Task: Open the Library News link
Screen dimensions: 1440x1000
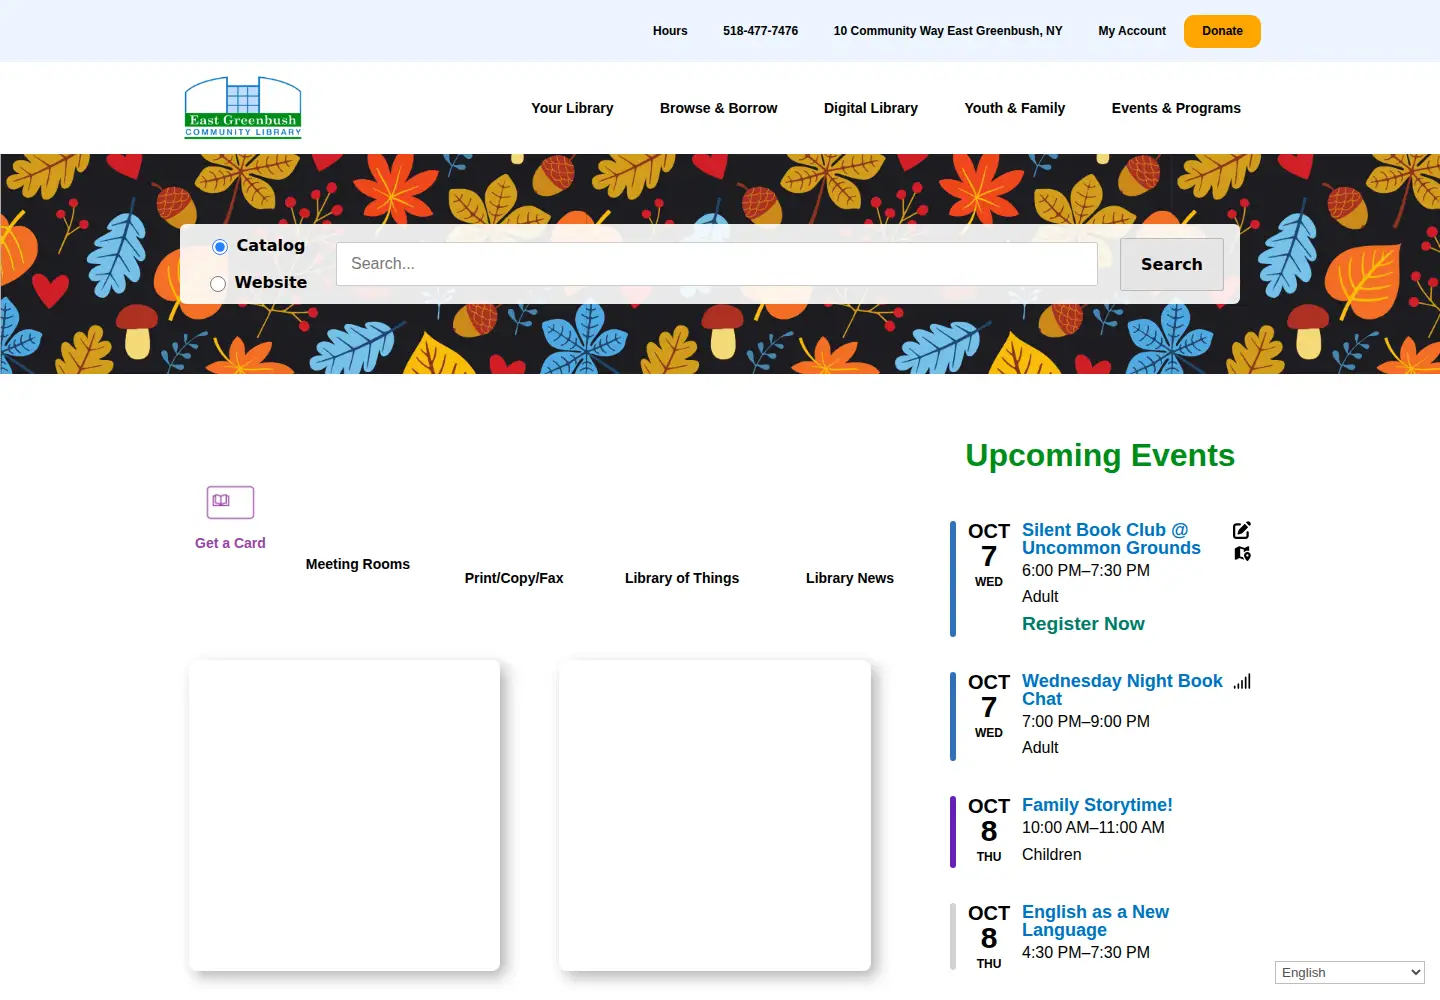Action: pos(850,578)
